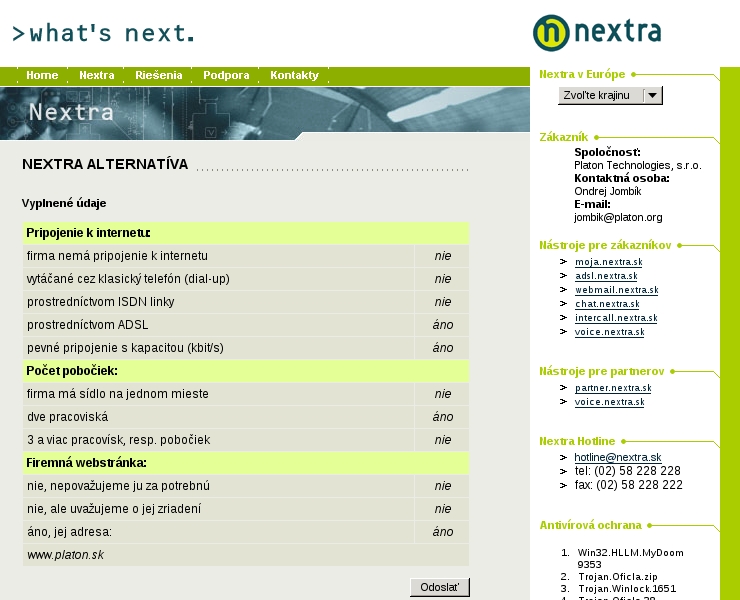
Task: Select 'nie, ale uvažujeme o jej zriadení' text
Action: click(x=114, y=509)
